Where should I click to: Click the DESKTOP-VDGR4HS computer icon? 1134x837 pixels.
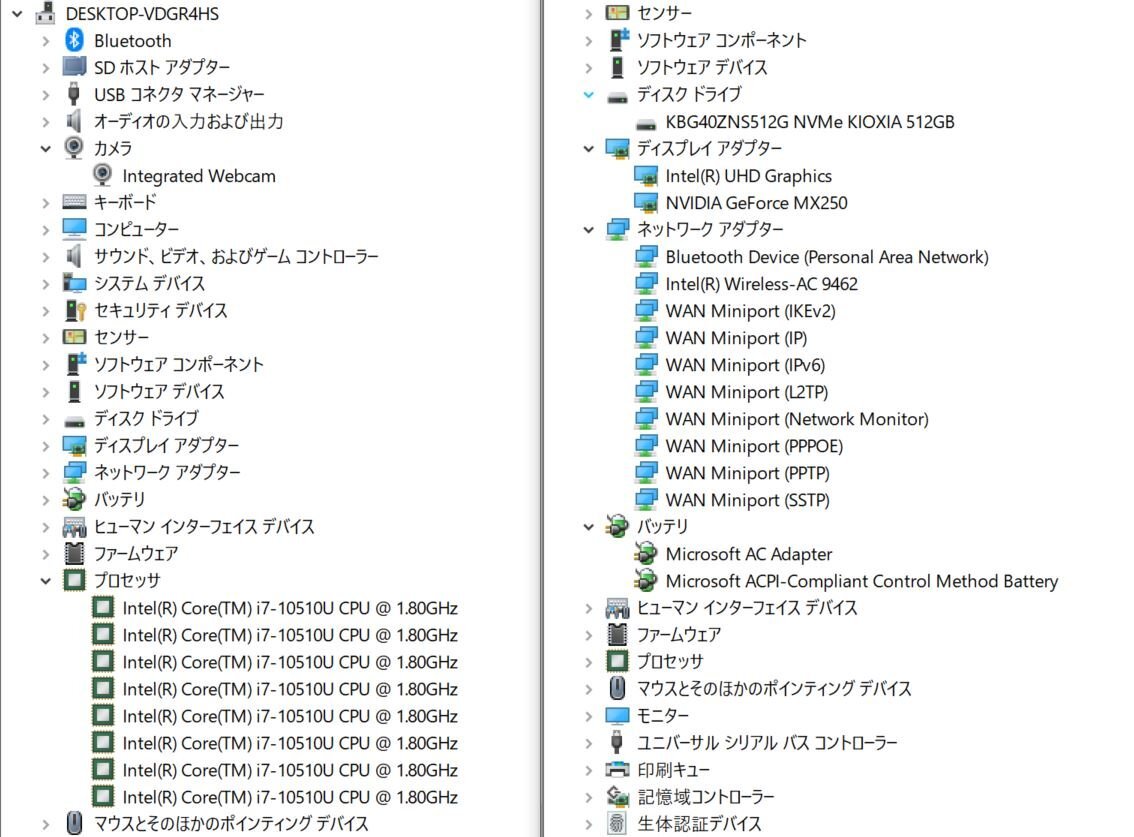tap(46, 12)
